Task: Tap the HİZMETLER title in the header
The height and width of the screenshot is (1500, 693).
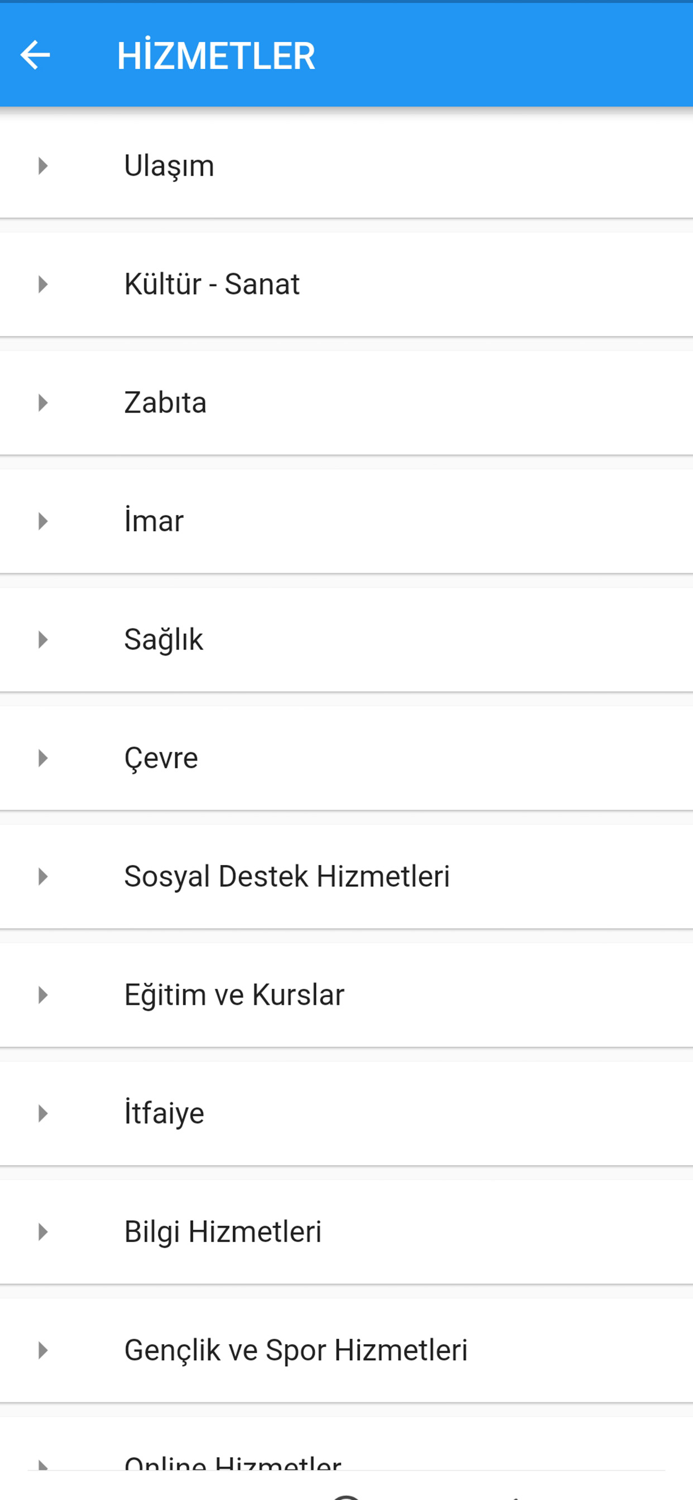Action: [215, 55]
